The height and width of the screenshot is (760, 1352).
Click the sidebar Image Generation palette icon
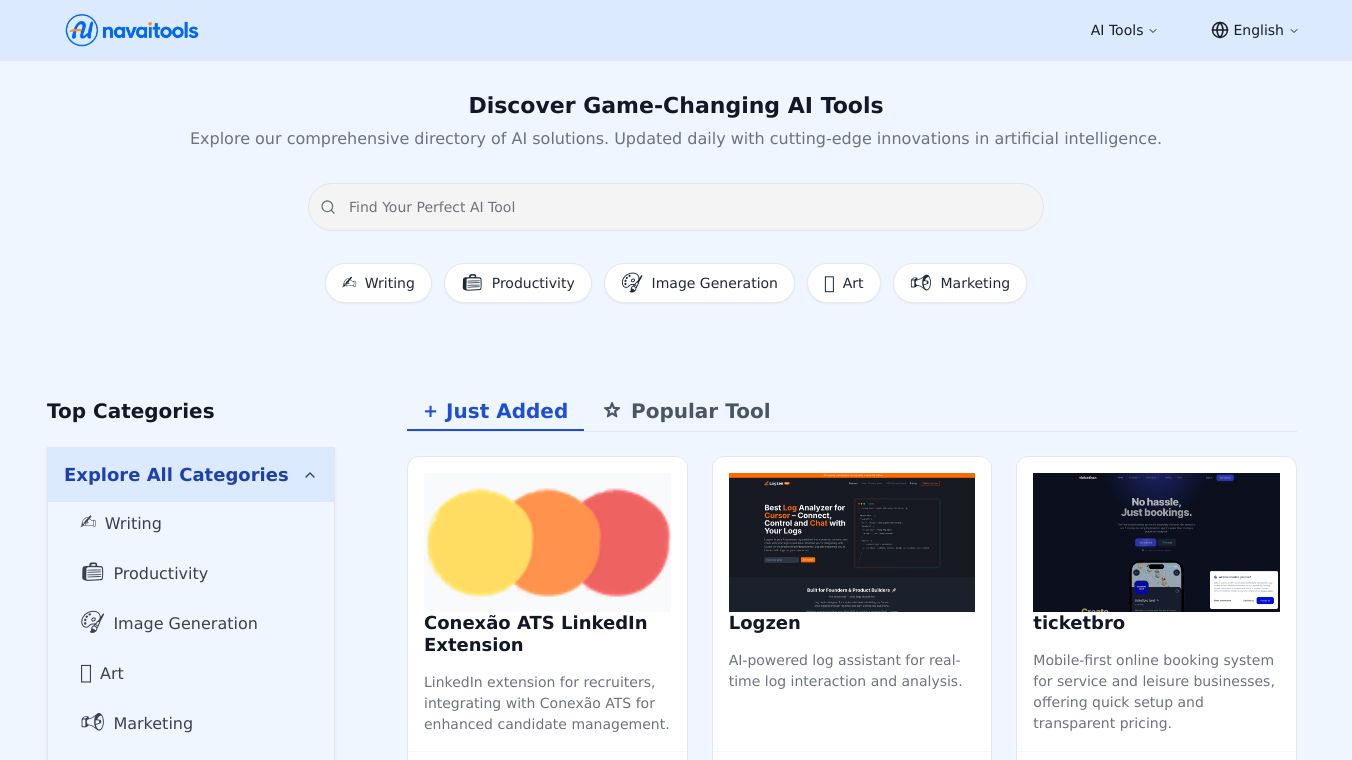pyautogui.click(x=92, y=622)
